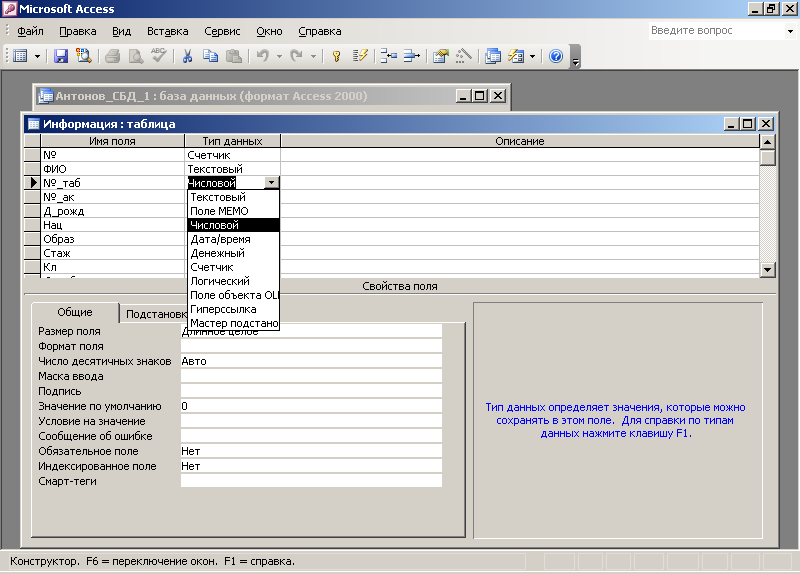Click the ABC spelling check icon
Viewport: 800px width, 574px height.
click(x=159, y=55)
